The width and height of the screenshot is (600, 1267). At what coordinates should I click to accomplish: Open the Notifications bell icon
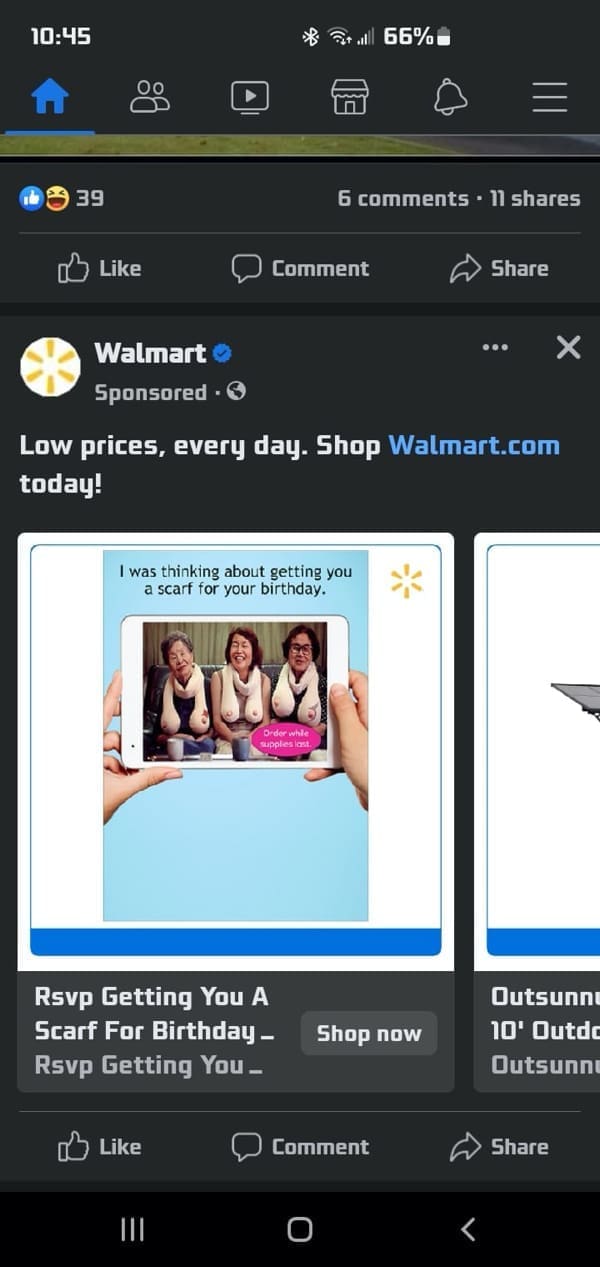[450, 97]
